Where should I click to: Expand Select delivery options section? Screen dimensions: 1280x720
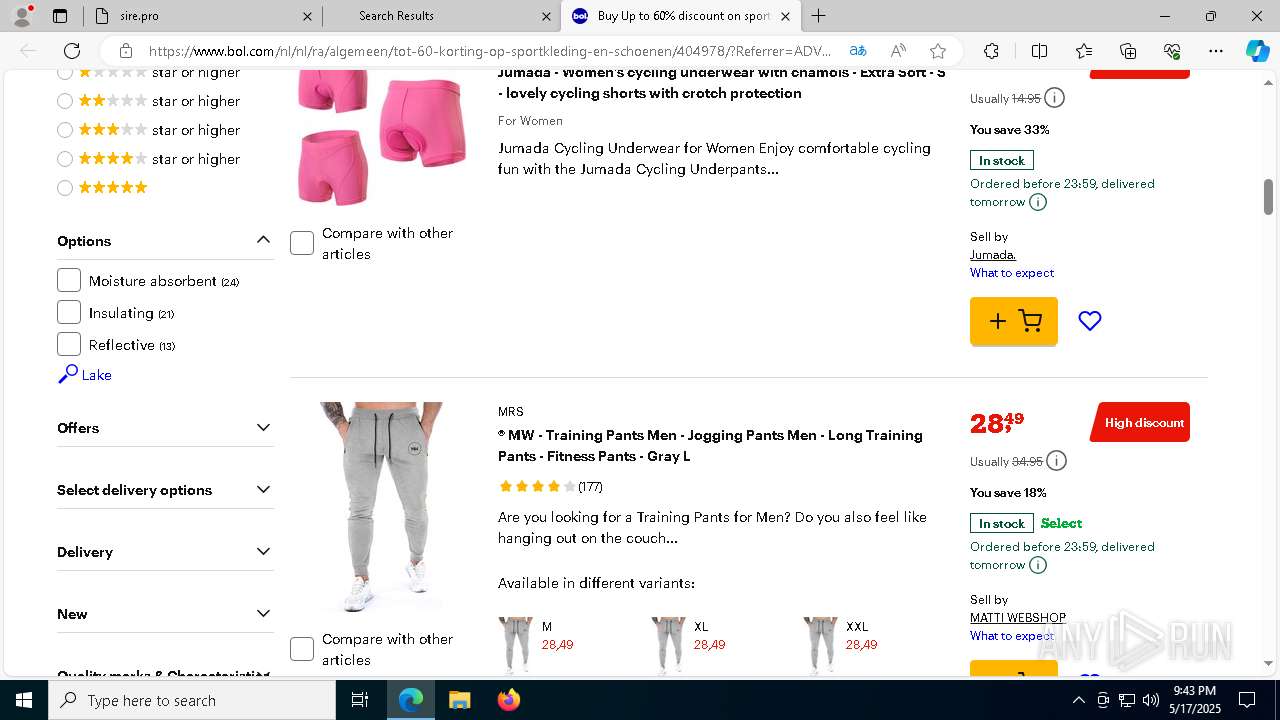pos(165,490)
